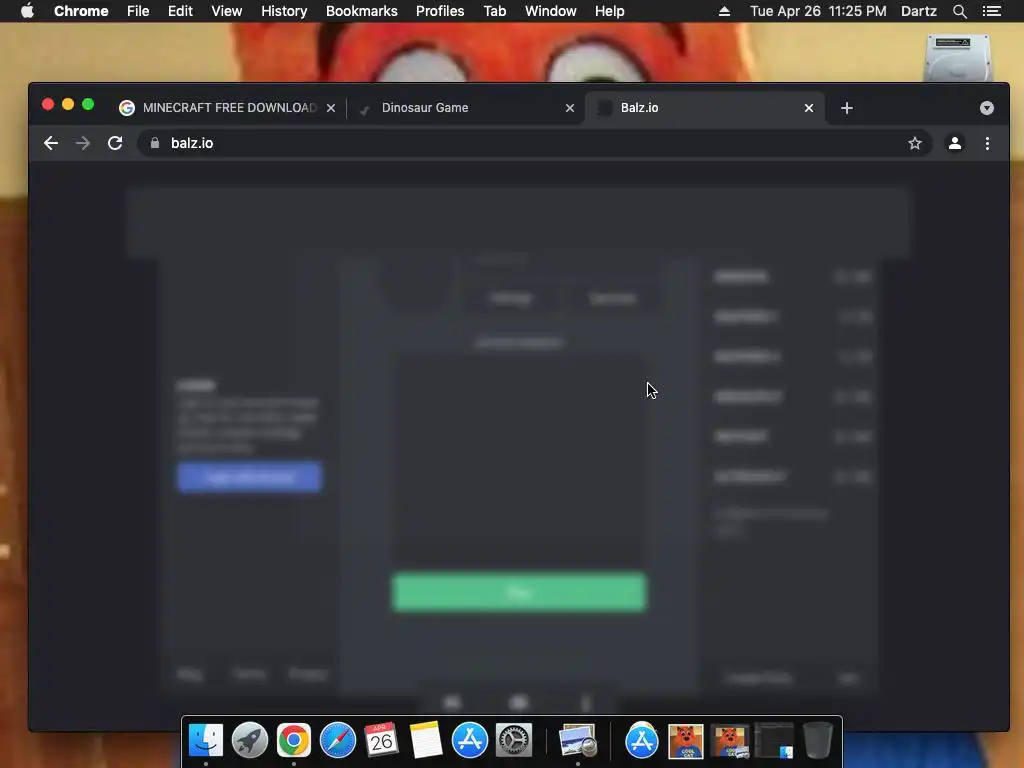Open Chrome's three-dot menu
Image resolution: width=1024 pixels, height=768 pixels.
tap(987, 143)
